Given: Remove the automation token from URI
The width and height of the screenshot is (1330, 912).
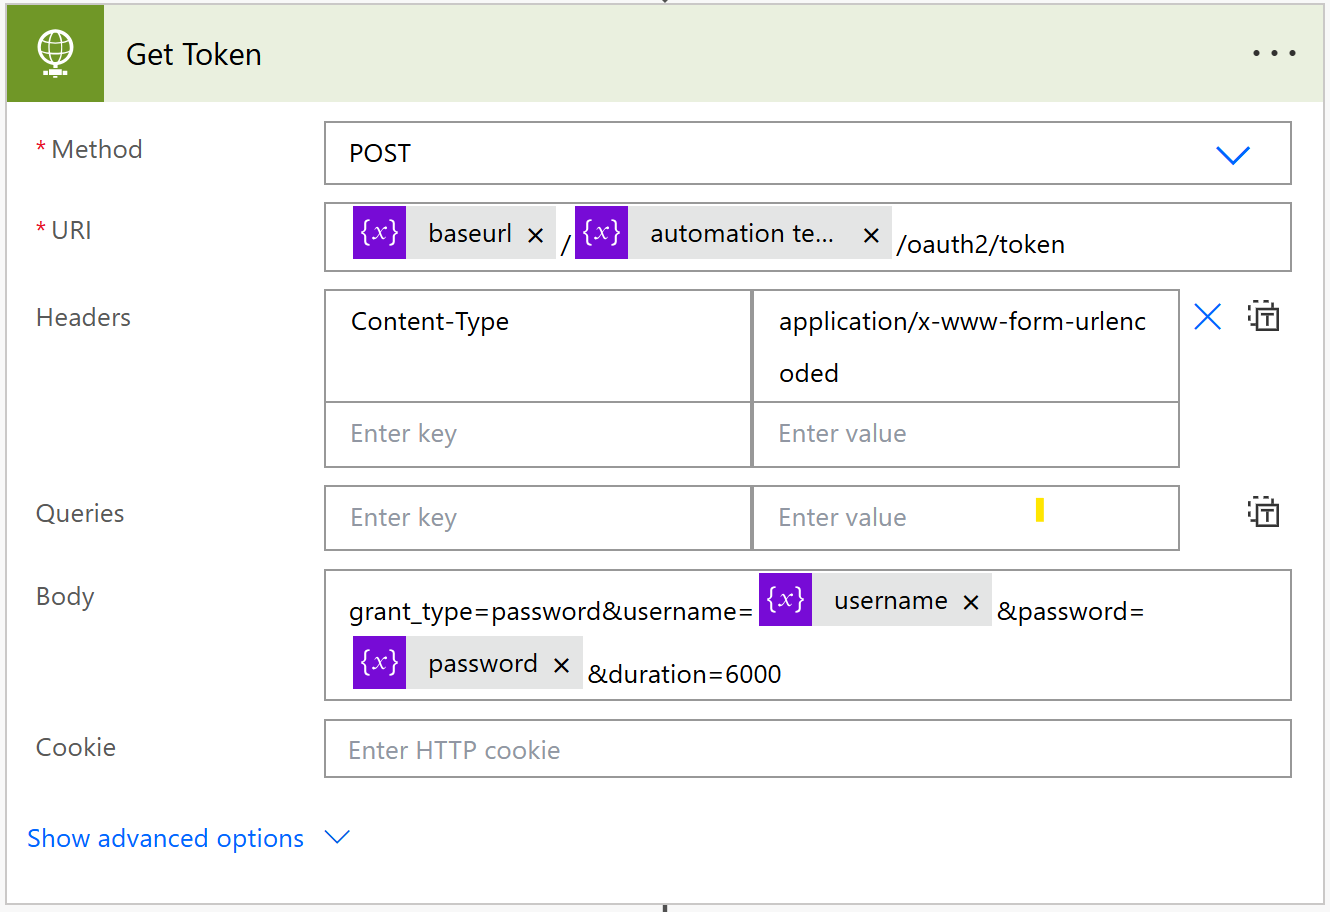Looking at the screenshot, I should click(x=871, y=233).
